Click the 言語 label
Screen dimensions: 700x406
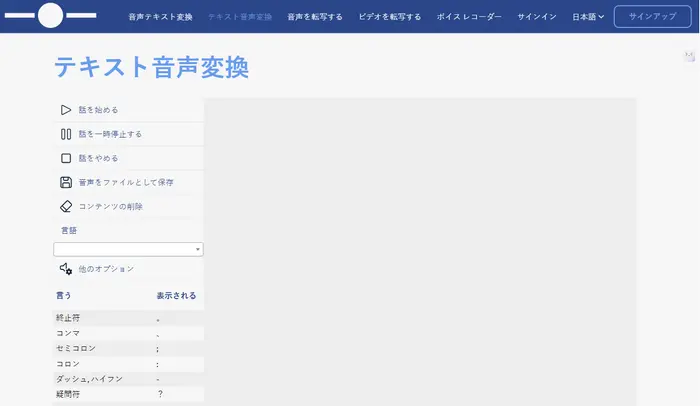69,230
